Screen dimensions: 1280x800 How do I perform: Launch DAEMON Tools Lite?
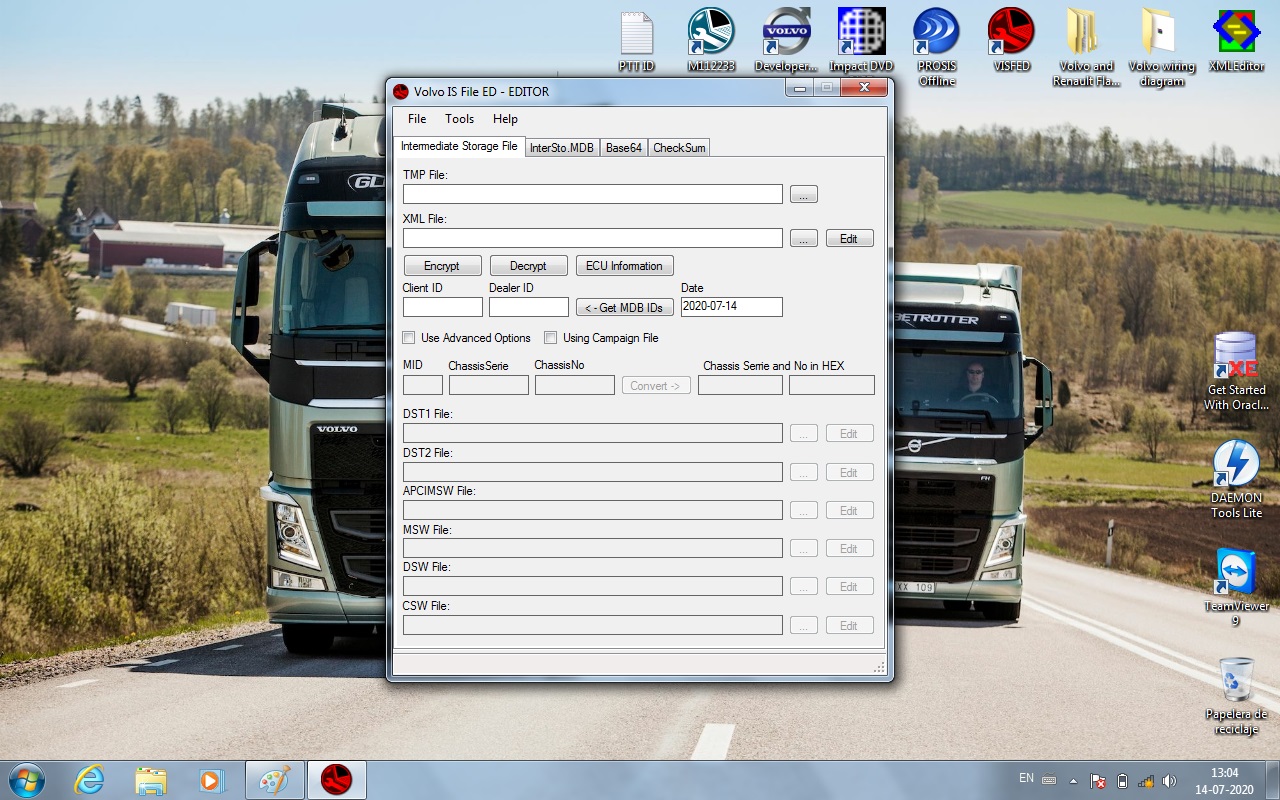coord(1236,479)
